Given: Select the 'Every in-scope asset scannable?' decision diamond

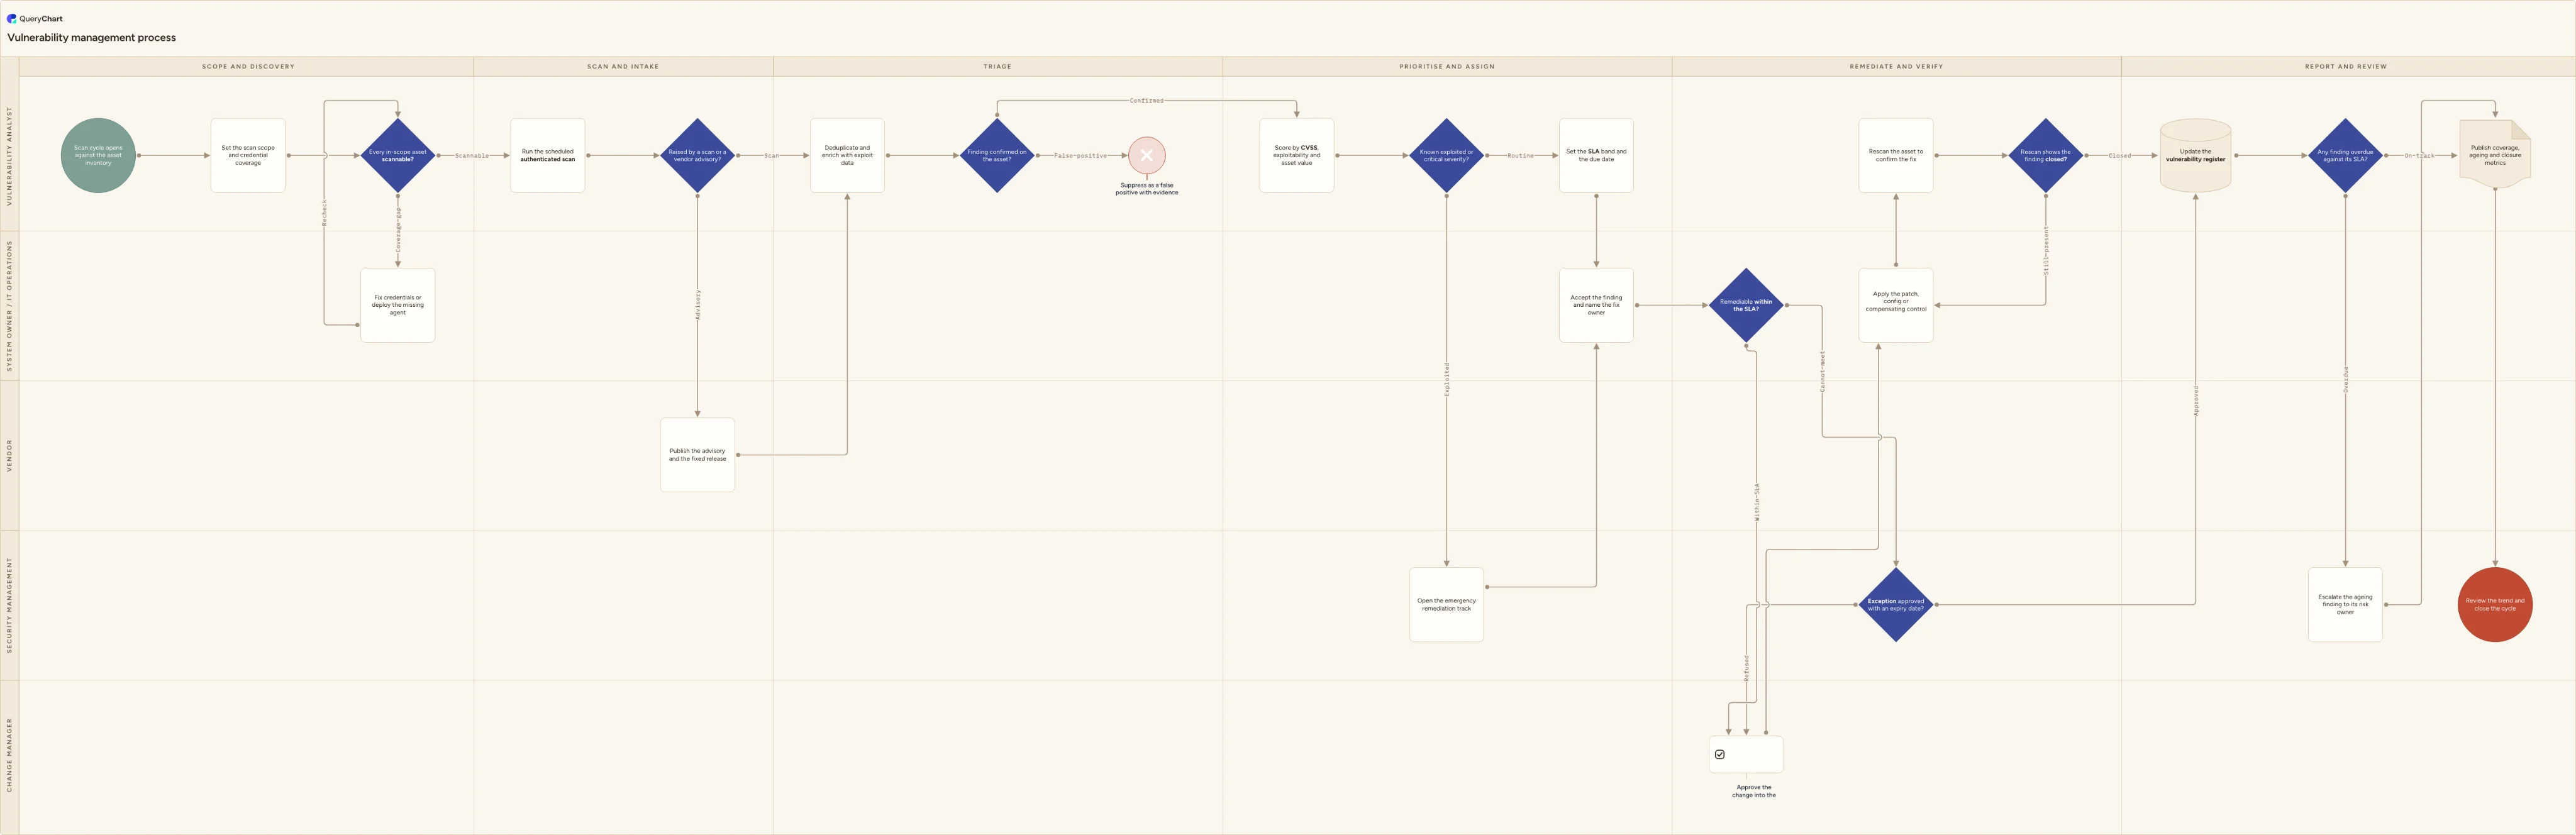Looking at the screenshot, I should coord(398,155).
